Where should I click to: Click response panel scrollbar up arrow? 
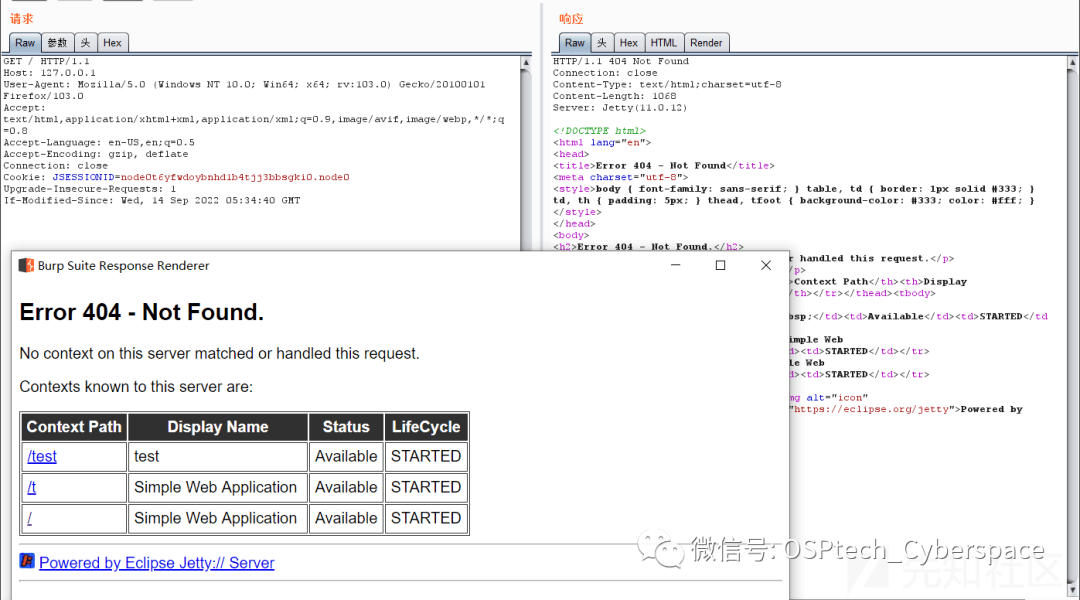(1072, 62)
